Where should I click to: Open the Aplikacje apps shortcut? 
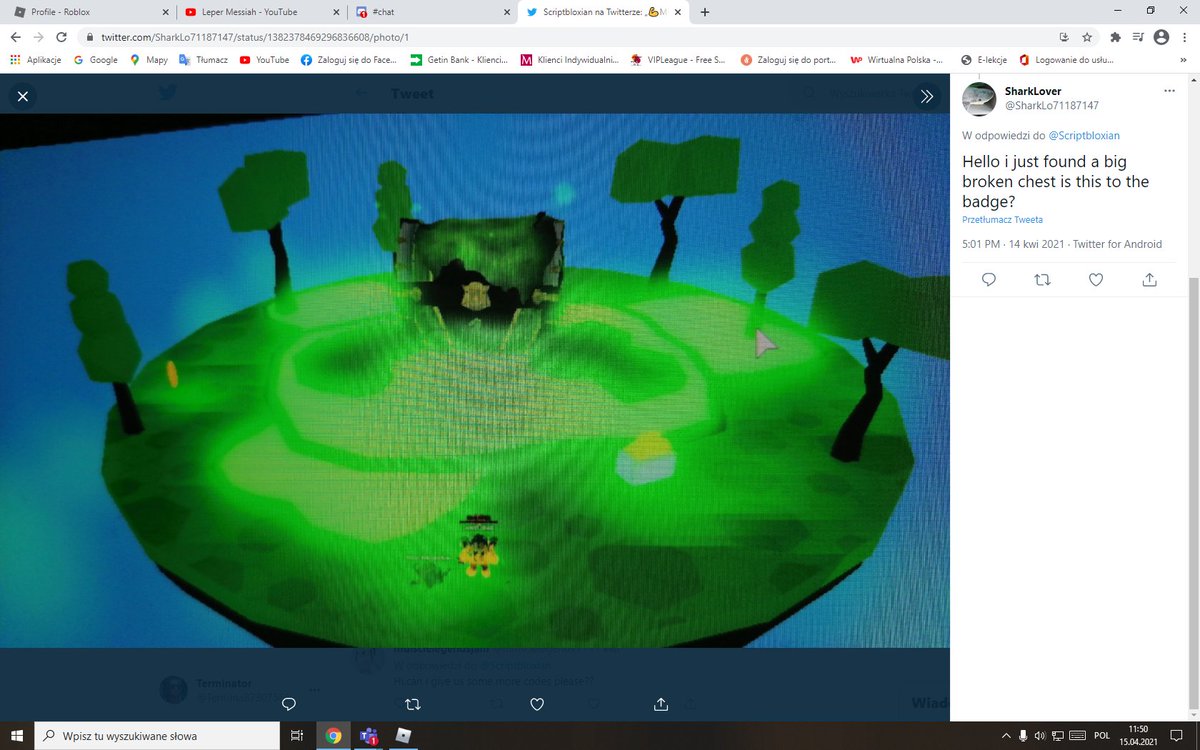click(x=36, y=60)
